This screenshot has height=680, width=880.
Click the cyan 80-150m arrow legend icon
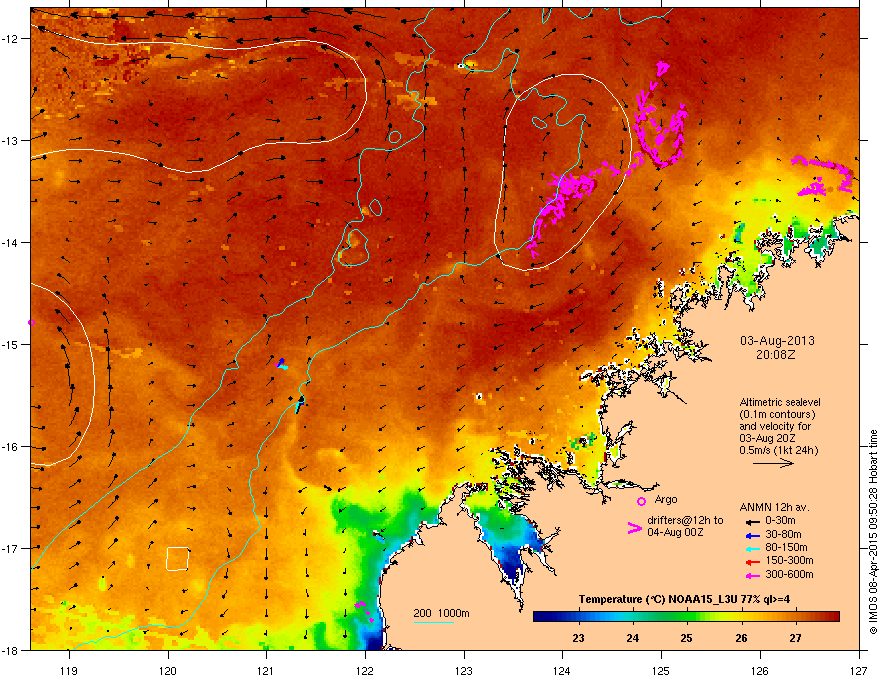click(x=752, y=548)
